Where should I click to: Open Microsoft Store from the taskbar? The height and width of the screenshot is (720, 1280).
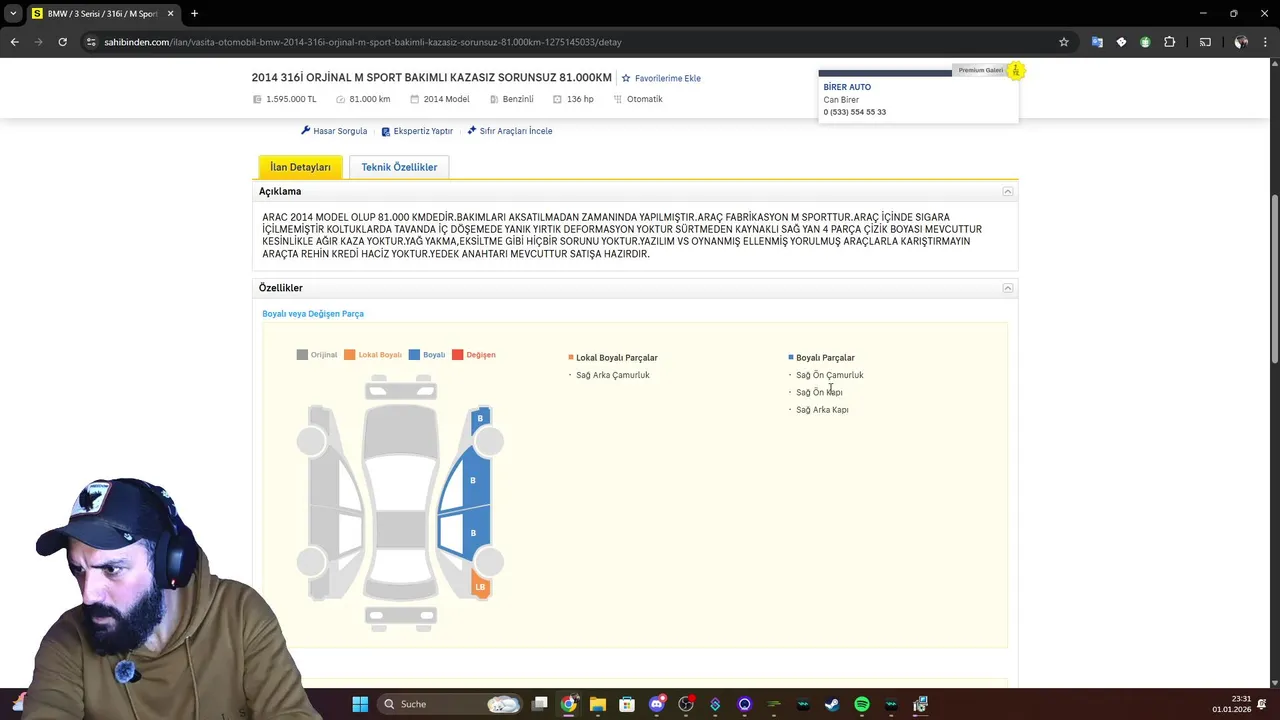click(627, 704)
